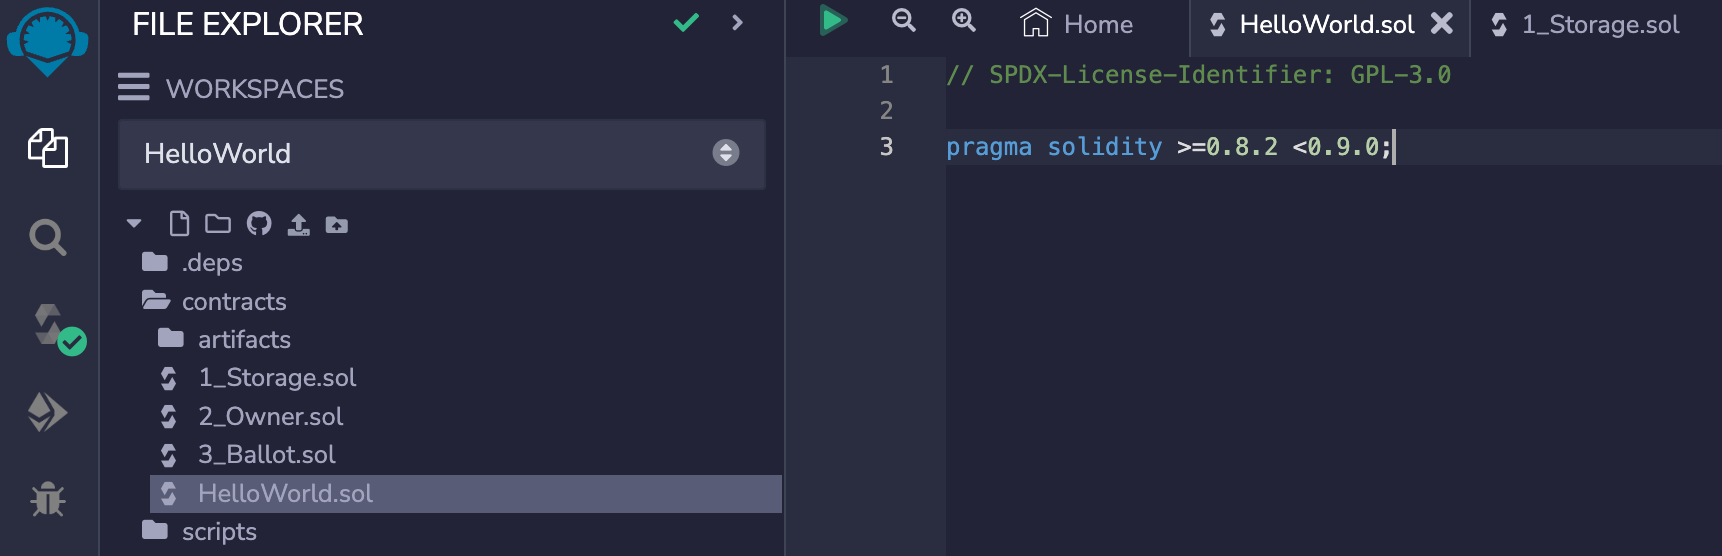Screen dimensions: 1722x556
Task: Select HelloWorld.sol in the file tree
Action: 466,493
